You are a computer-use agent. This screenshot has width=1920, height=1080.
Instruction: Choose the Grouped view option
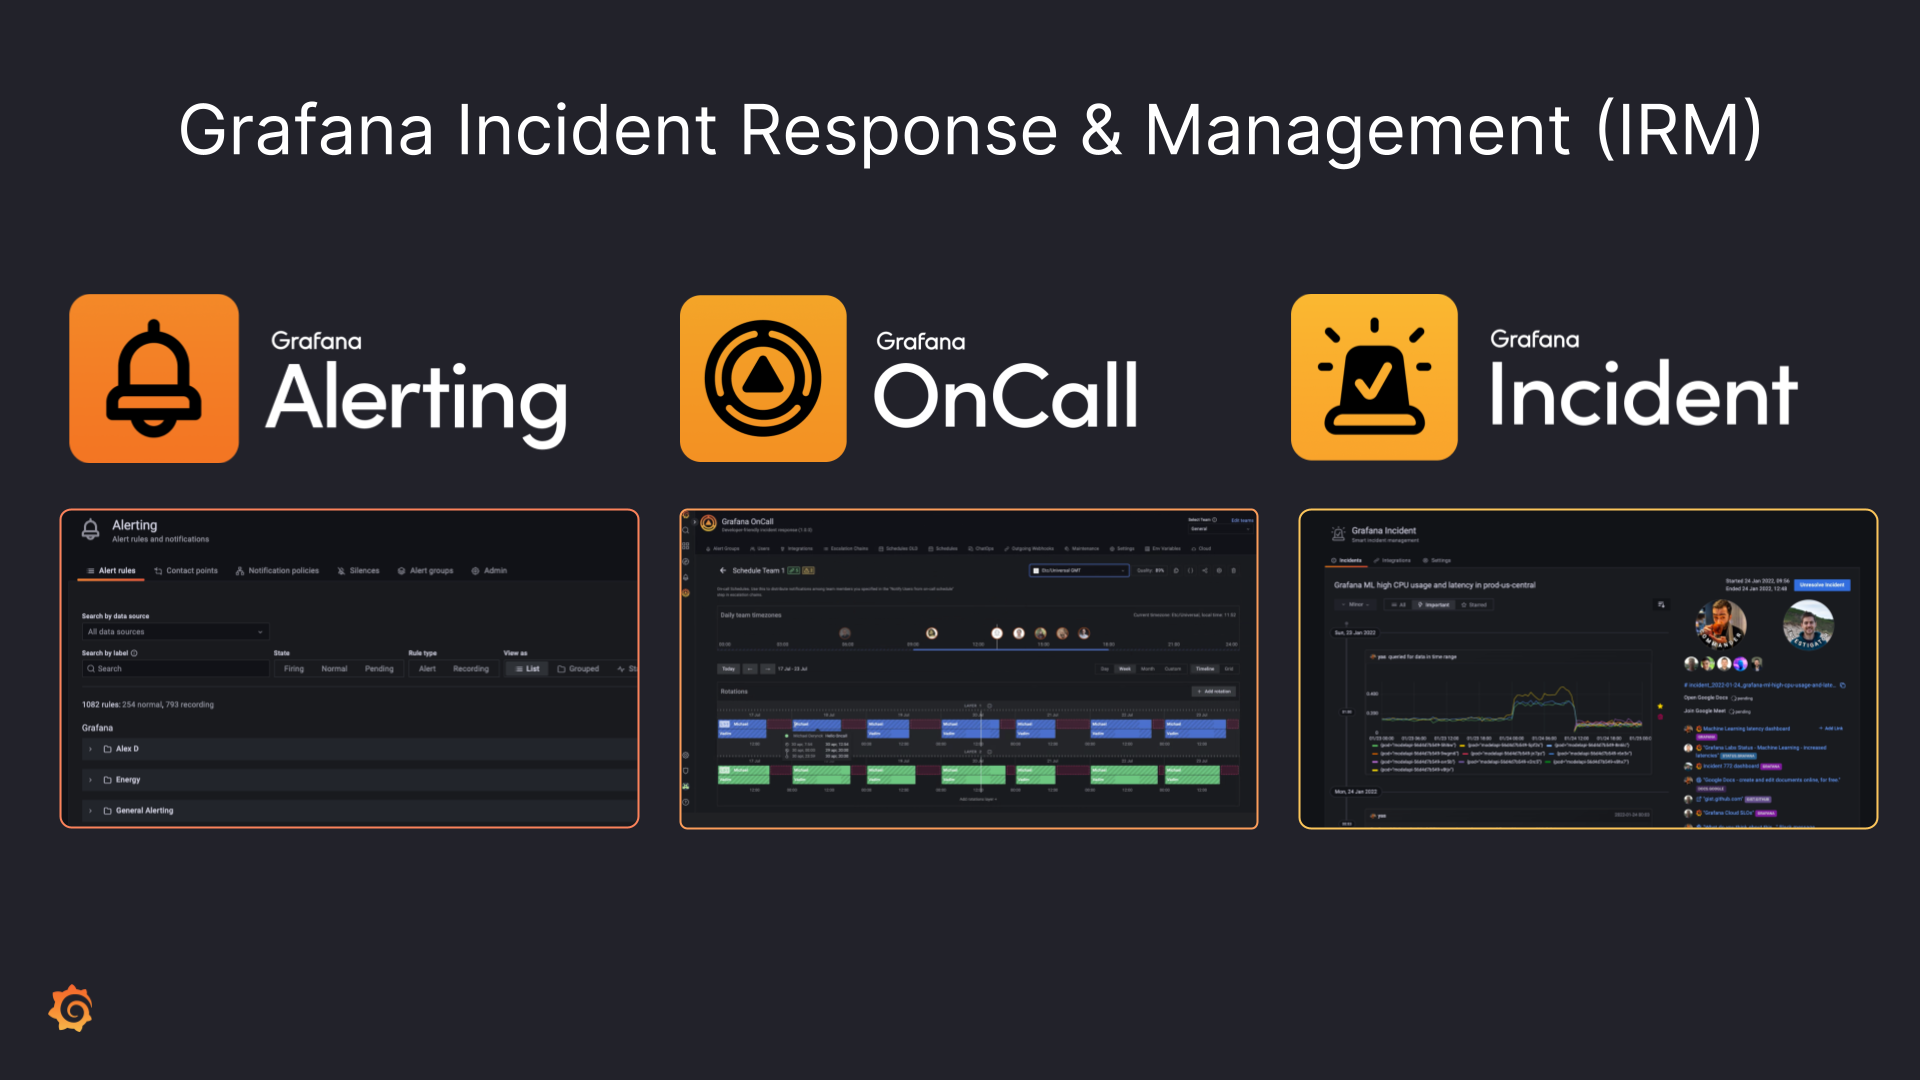point(578,669)
